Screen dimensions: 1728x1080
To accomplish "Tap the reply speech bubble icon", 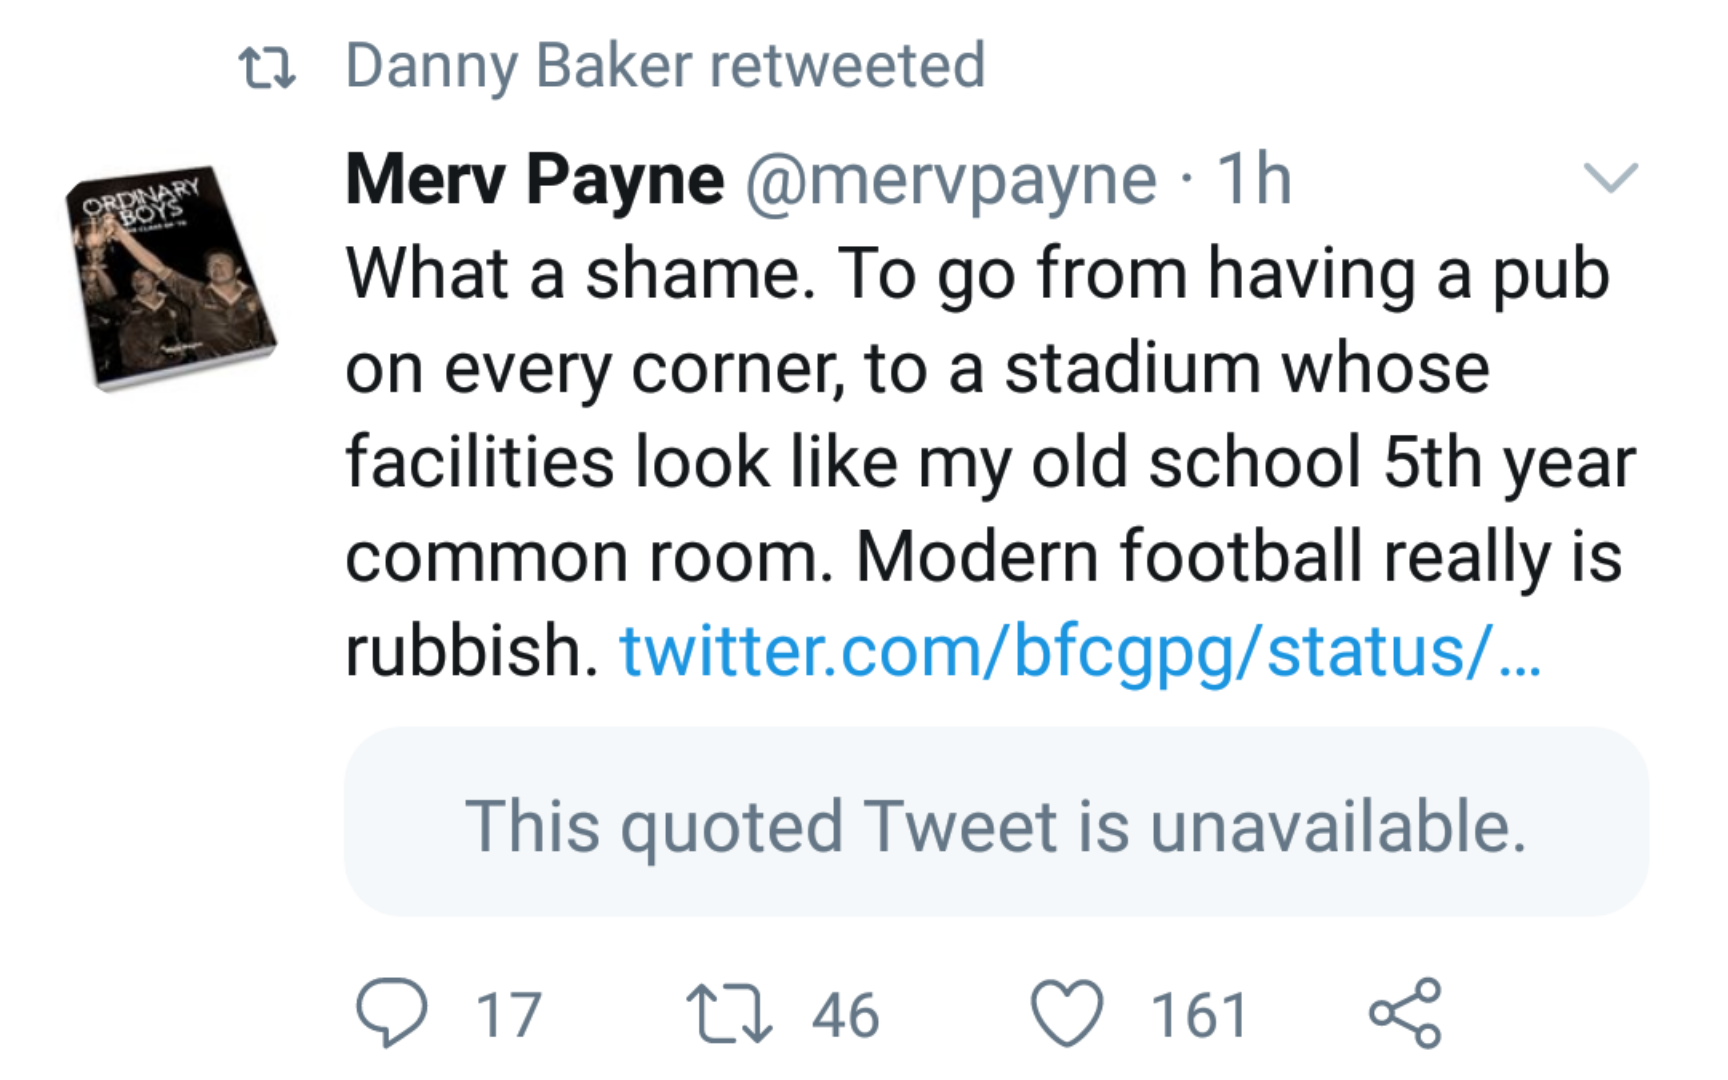I will point(392,1013).
